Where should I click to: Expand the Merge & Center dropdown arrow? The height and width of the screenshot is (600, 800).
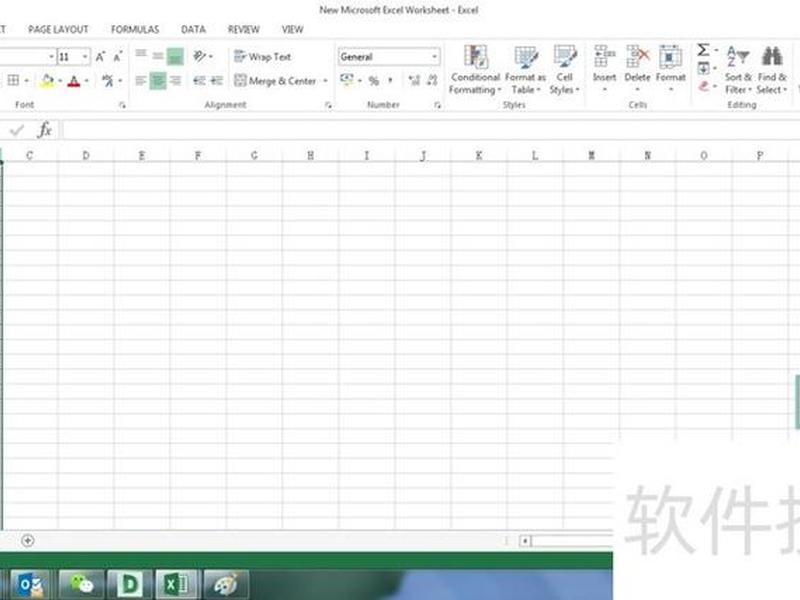tap(326, 81)
